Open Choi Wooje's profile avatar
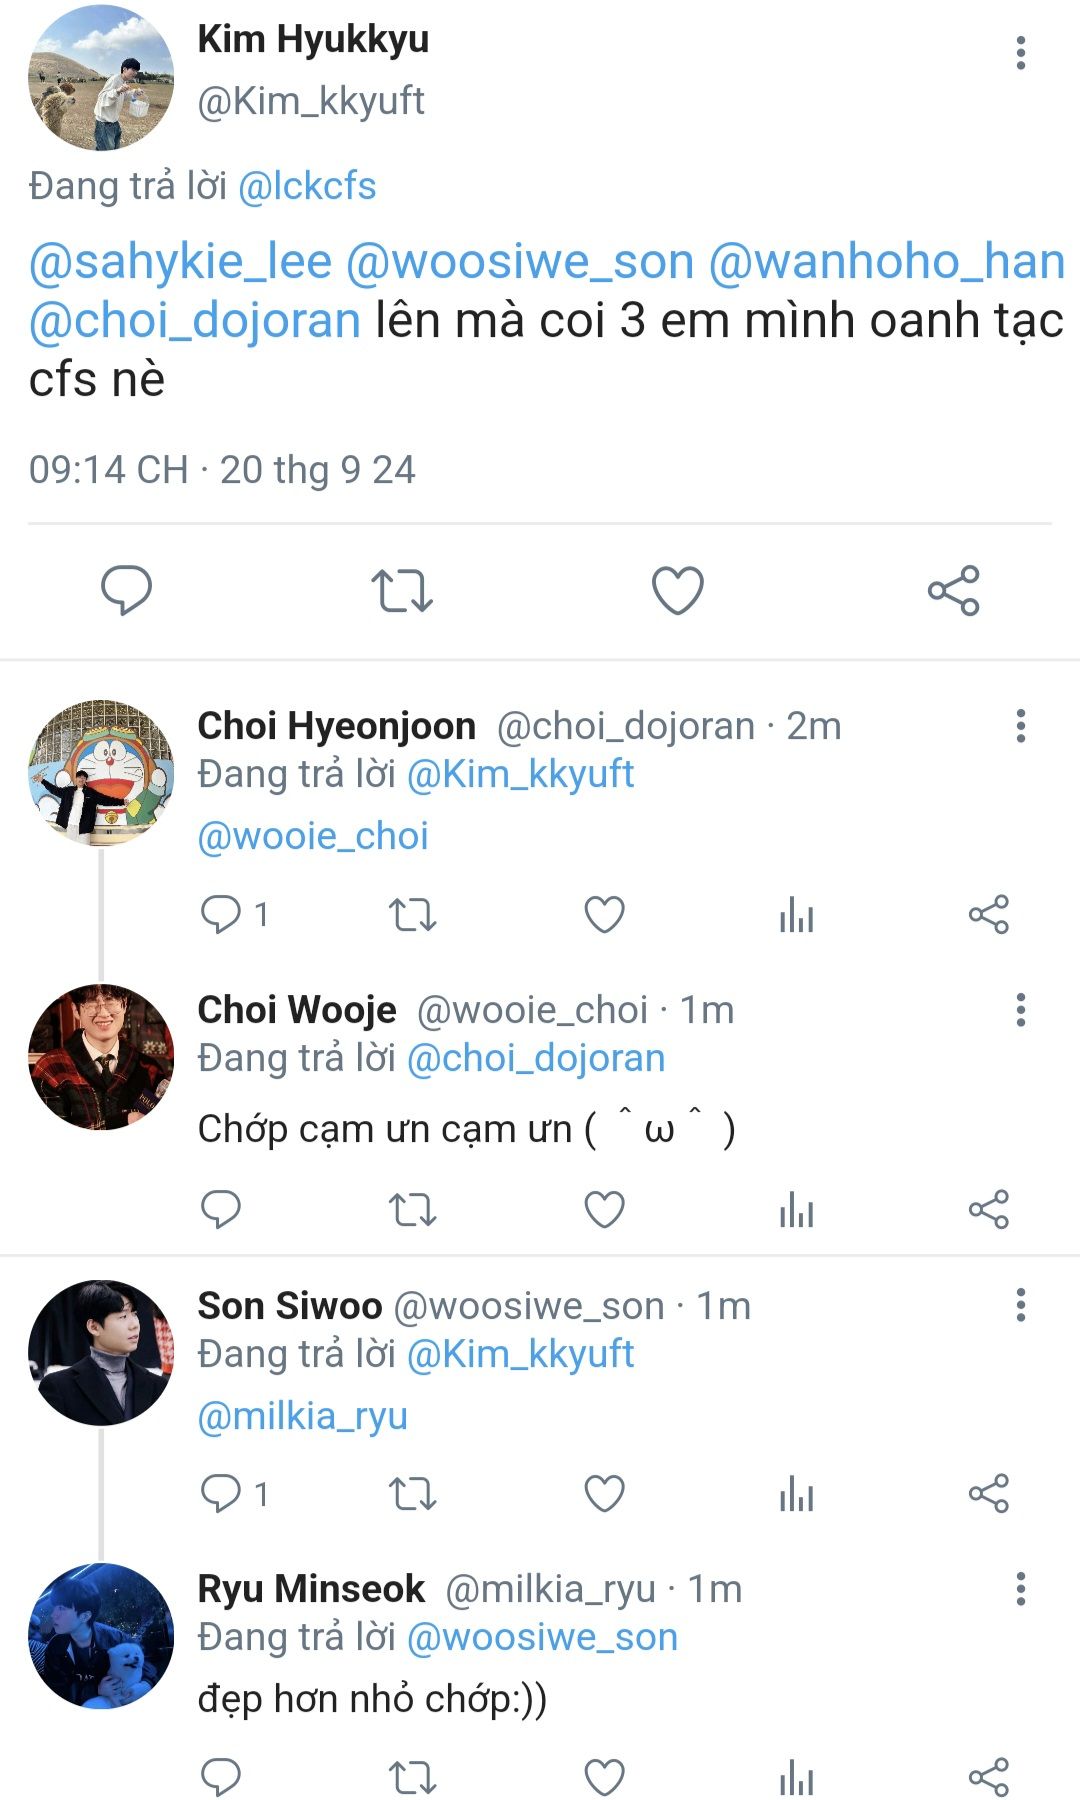The width and height of the screenshot is (1080, 1800). click(100, 1057)
